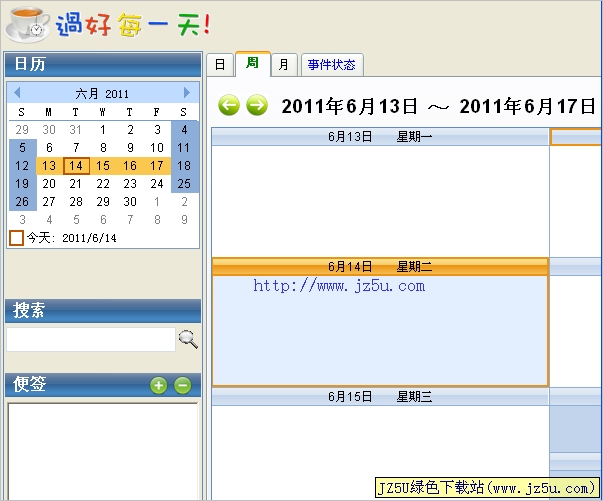
Task: Open the 事件状态 tab
Action: pyautogui.click(x=331, y=64)
